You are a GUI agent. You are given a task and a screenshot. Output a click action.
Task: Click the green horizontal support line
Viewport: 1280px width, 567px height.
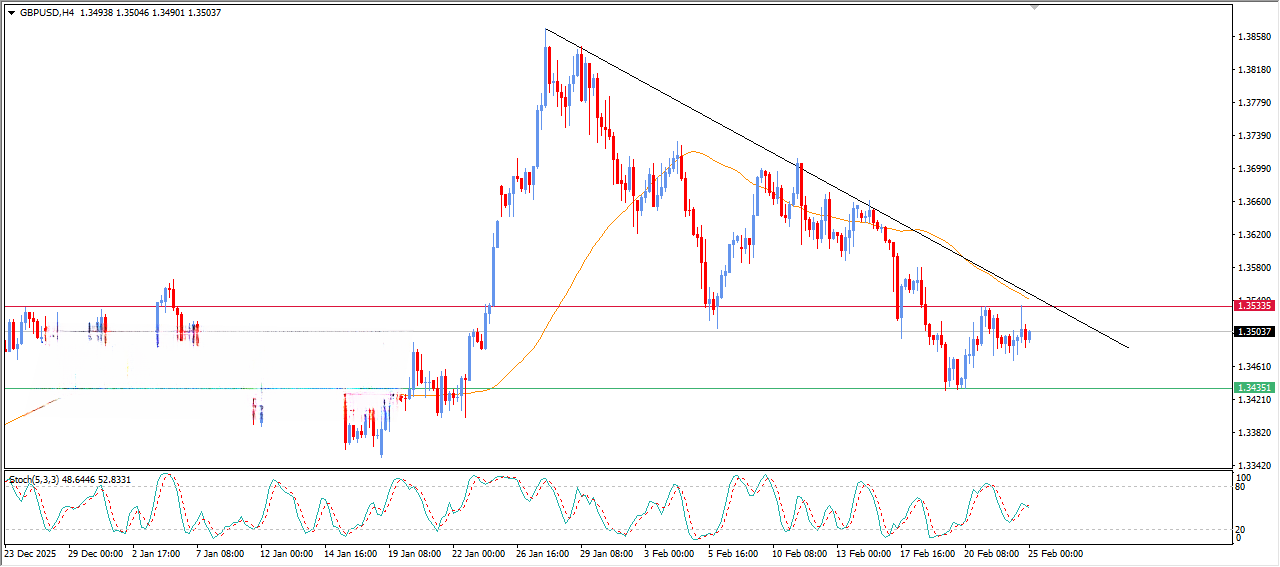(700, 388)
